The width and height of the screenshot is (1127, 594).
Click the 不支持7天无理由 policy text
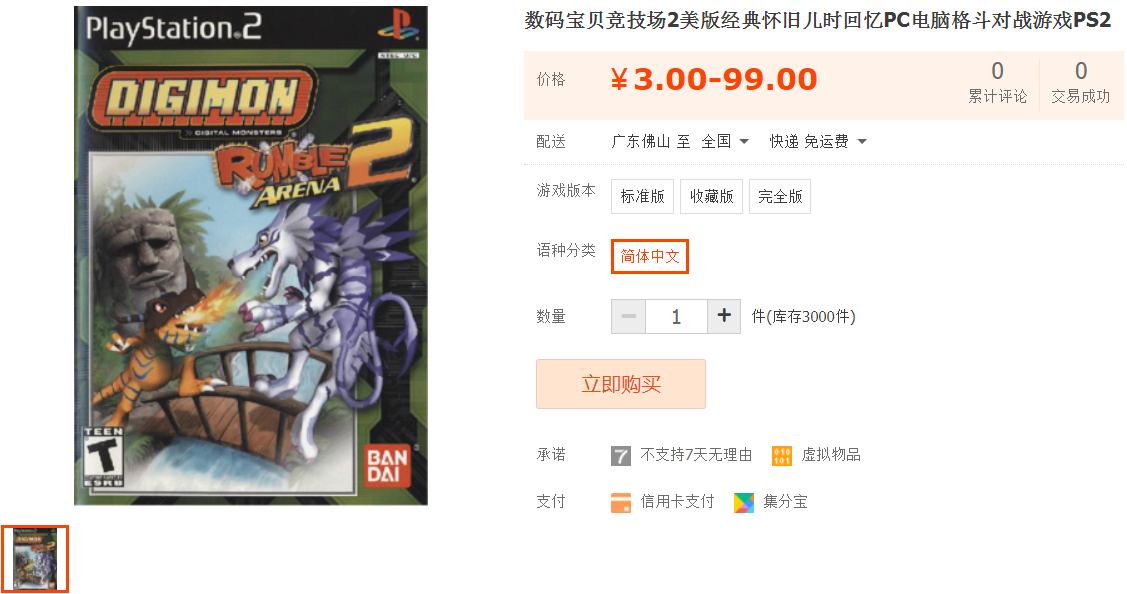(696, 454)
